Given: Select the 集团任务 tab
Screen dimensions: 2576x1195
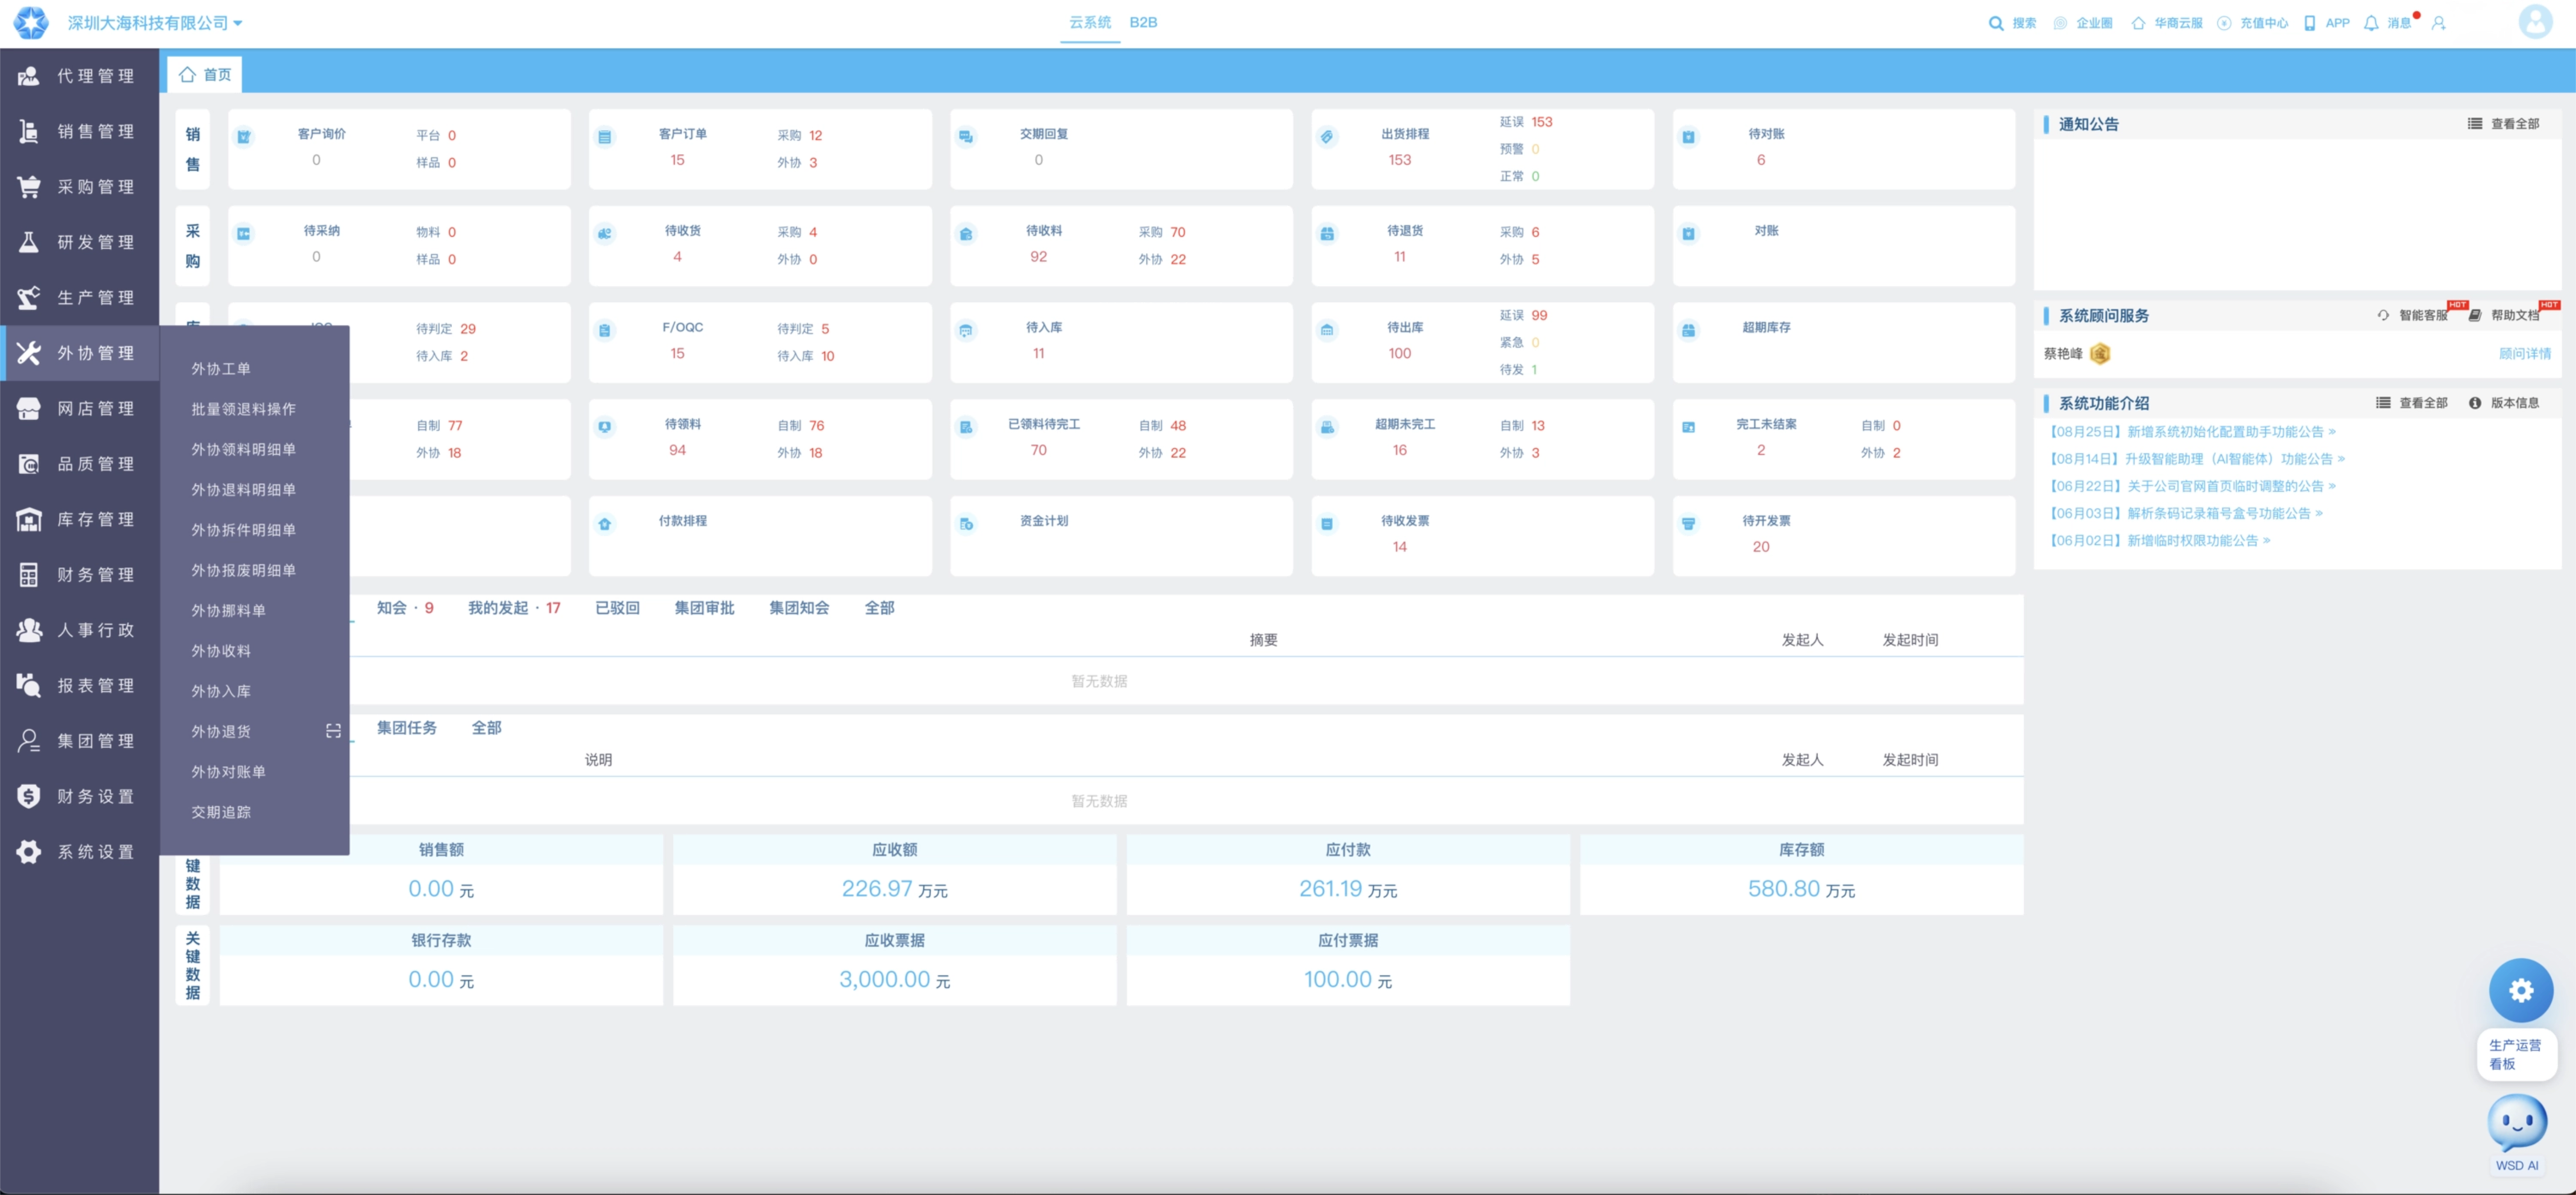Looking at the screenshot, I should click(406, 728).
